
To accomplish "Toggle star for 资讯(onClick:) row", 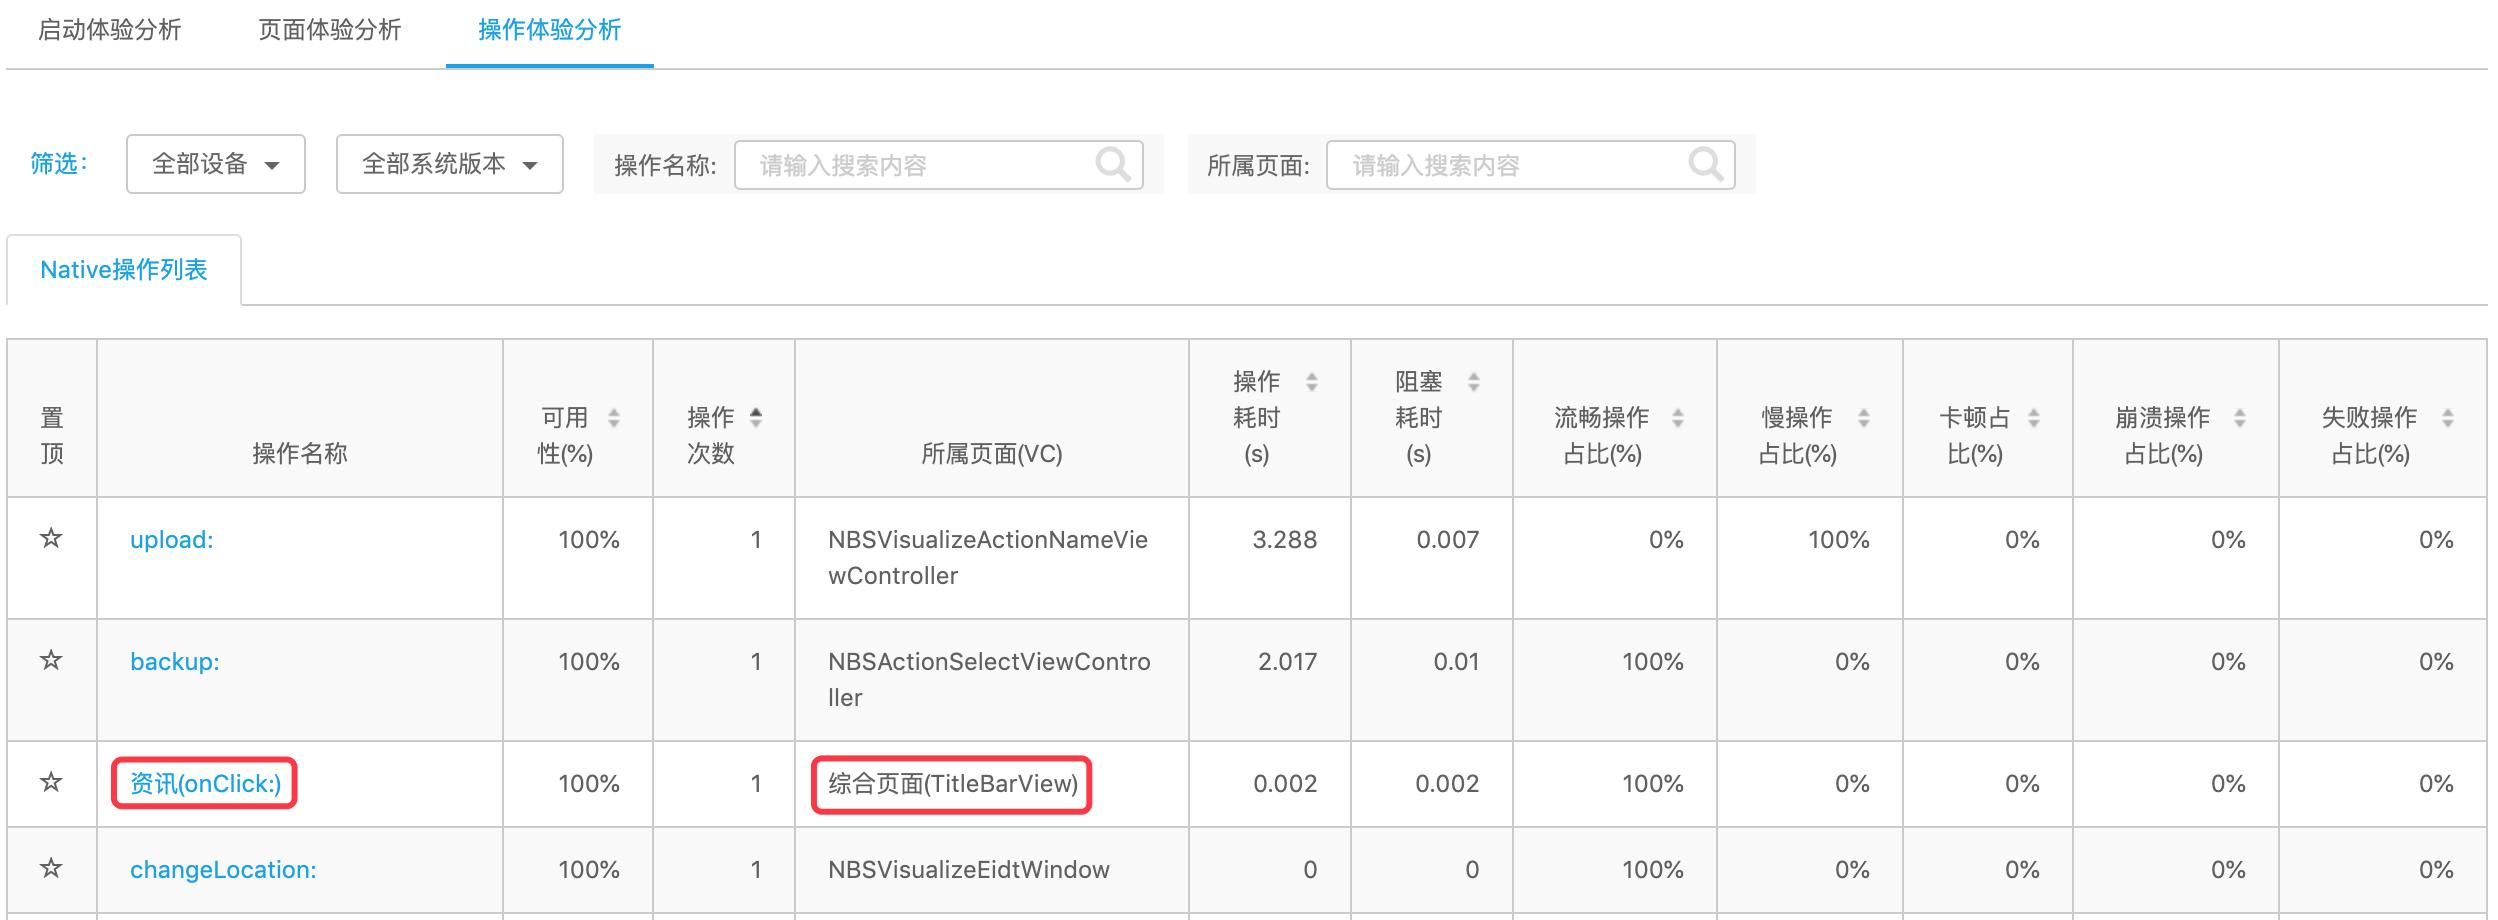I will pyautogui.click(x=51, y=783).
